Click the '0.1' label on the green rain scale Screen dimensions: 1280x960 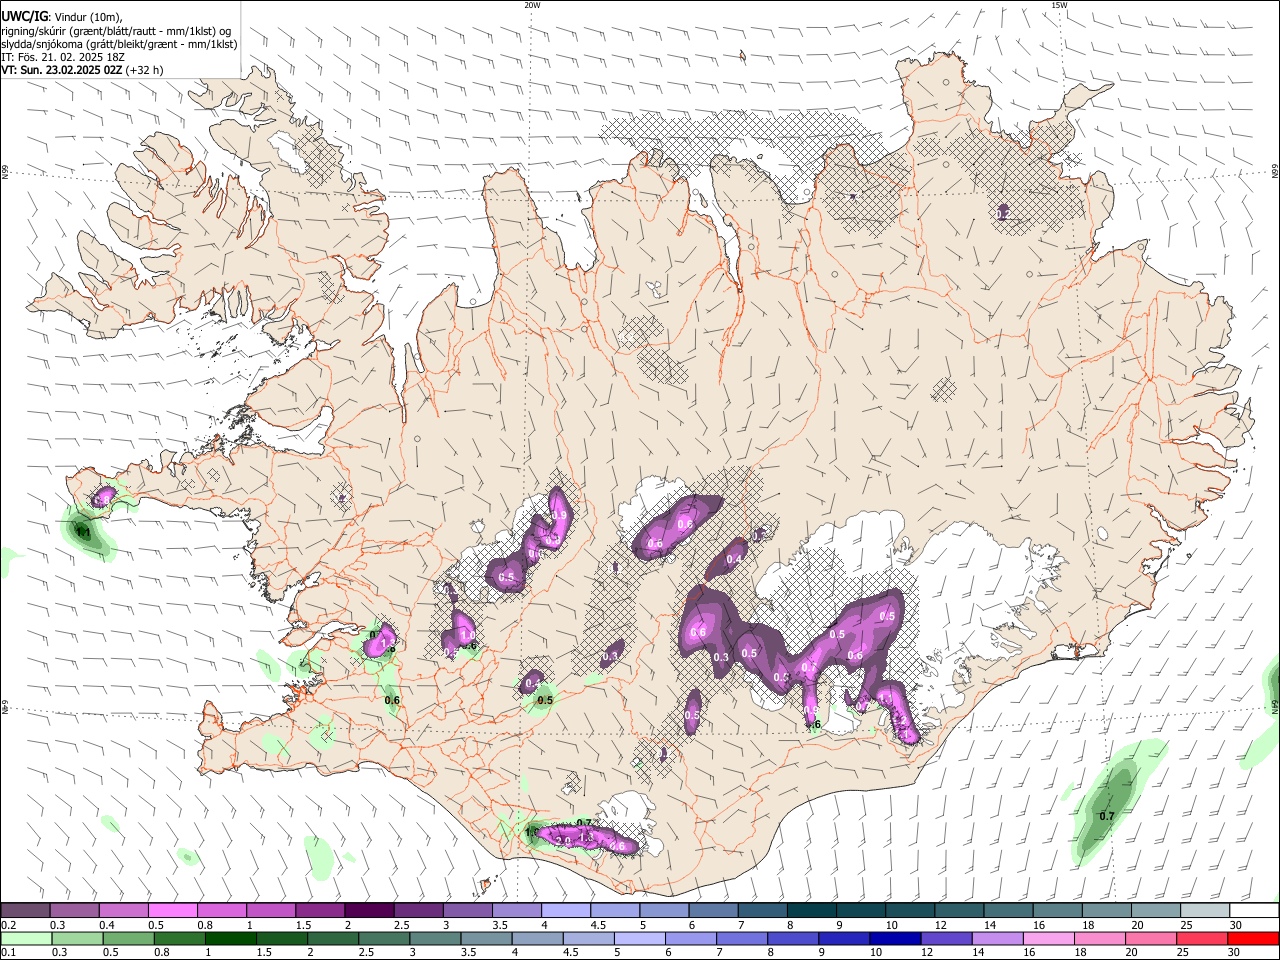pyautogui.click(x=6, y=952)
